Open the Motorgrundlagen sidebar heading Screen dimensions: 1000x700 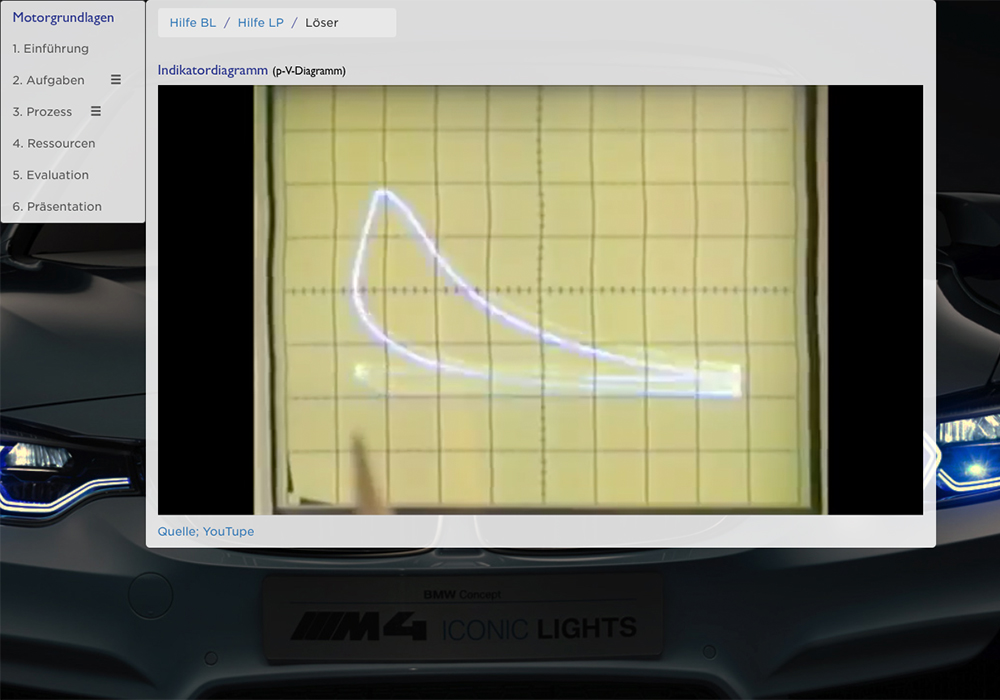pyautogui.click(x=63, y=18)
